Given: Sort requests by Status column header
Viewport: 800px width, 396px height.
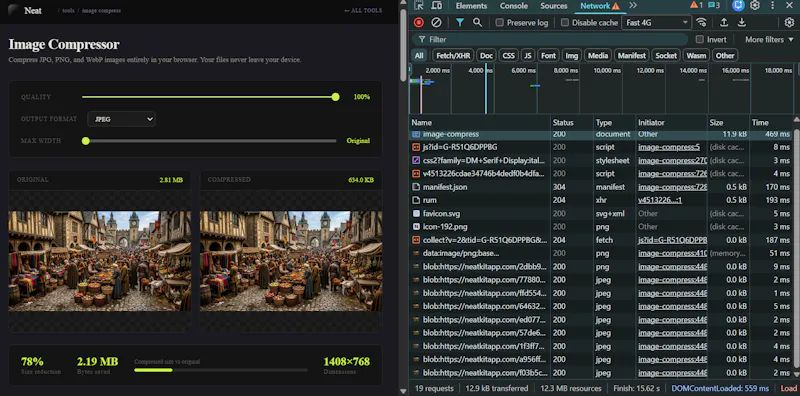Looking at the screenshot, I should [x=572, y=122].
